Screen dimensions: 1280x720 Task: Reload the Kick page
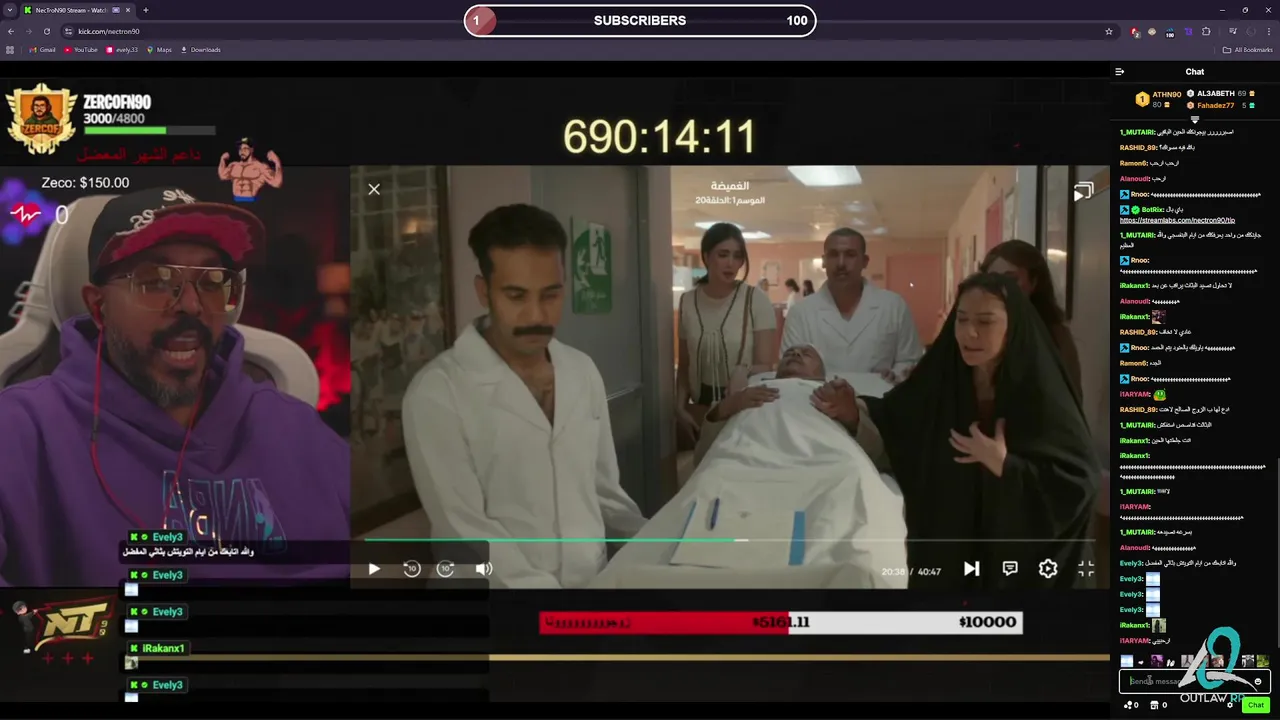47,31
